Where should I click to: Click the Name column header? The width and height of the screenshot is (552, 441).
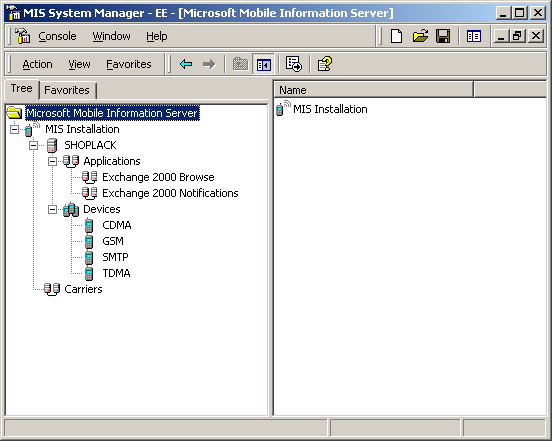click(374, 90)
